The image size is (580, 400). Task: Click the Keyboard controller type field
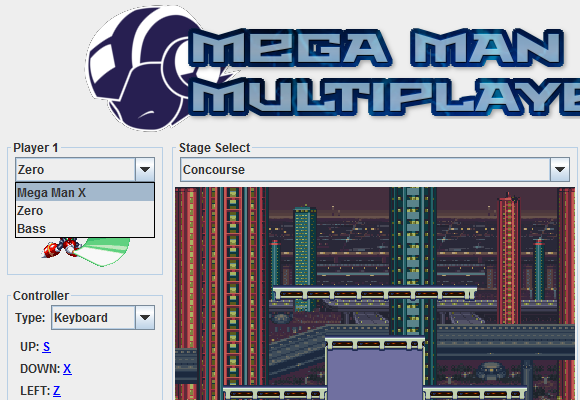pyautogui.click(x=103, y=317)
